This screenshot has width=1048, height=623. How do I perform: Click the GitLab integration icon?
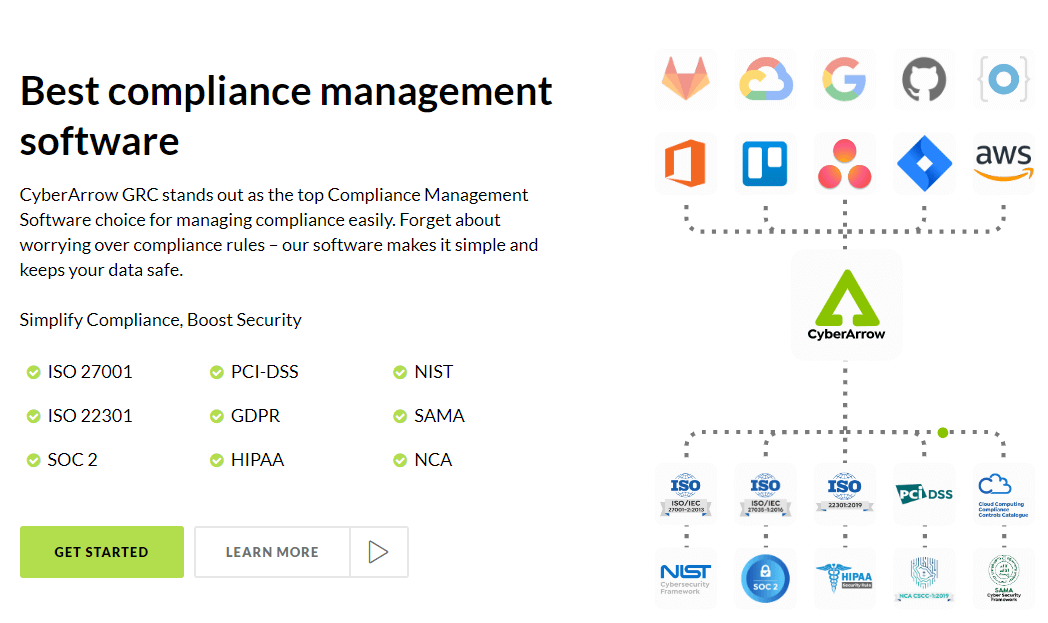point(686,79)
